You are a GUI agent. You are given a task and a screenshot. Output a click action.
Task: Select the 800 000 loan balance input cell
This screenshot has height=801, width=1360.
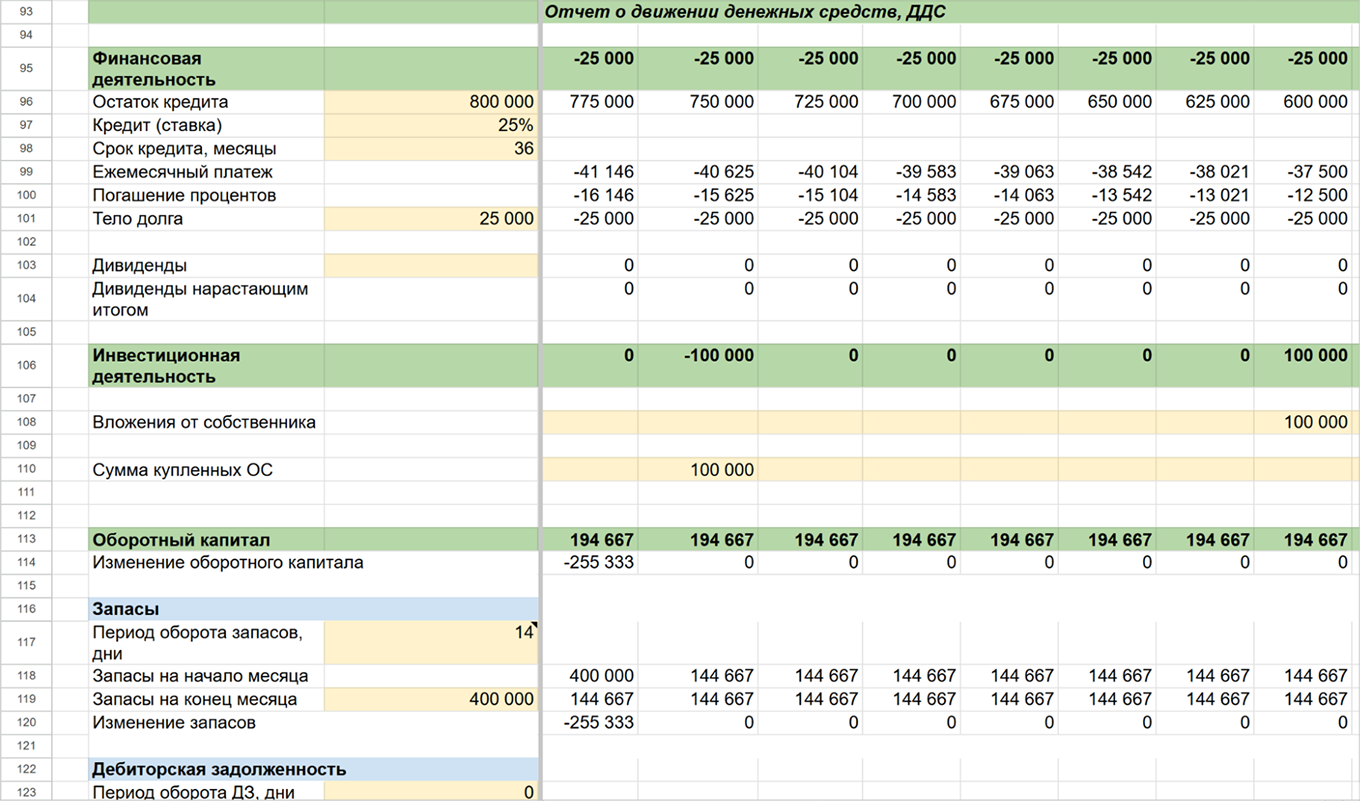click(x=431, y=102)
